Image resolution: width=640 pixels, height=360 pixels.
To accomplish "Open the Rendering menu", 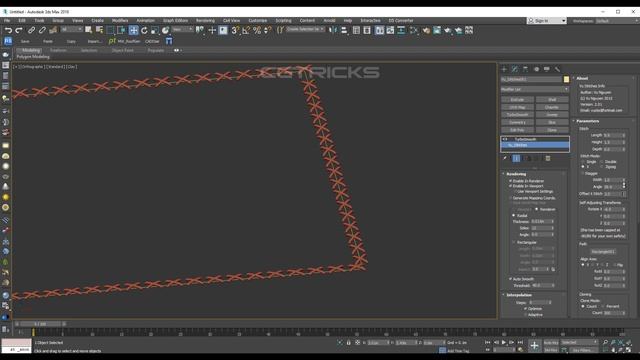I will pyautogui.click(x=205, y=20).
